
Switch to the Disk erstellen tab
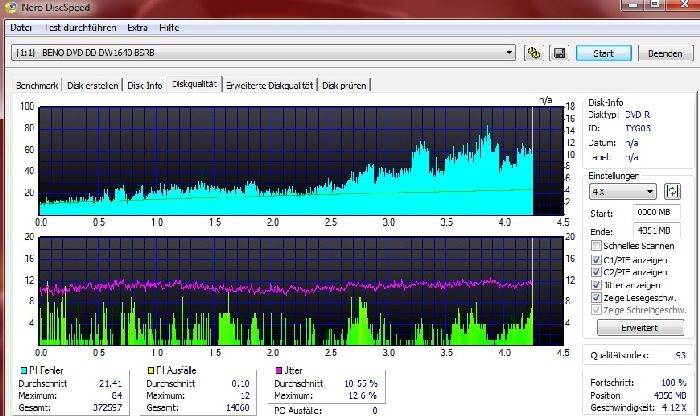(x=93, y=85)
